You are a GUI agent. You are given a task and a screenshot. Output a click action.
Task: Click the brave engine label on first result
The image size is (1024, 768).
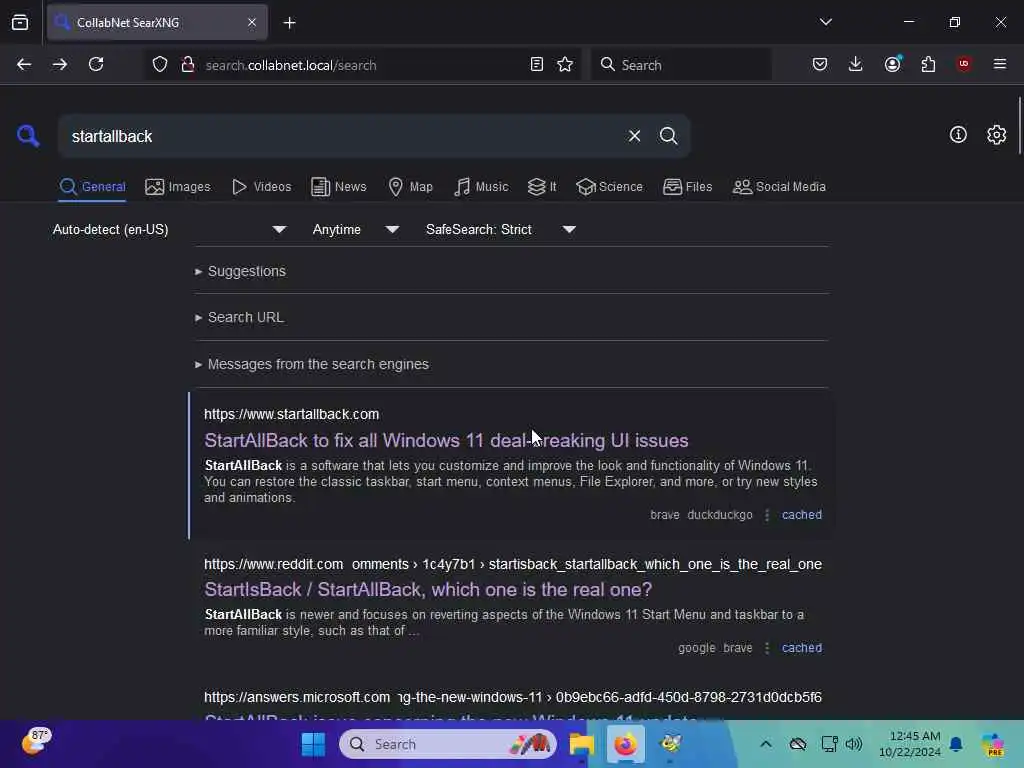coord(664,515)
